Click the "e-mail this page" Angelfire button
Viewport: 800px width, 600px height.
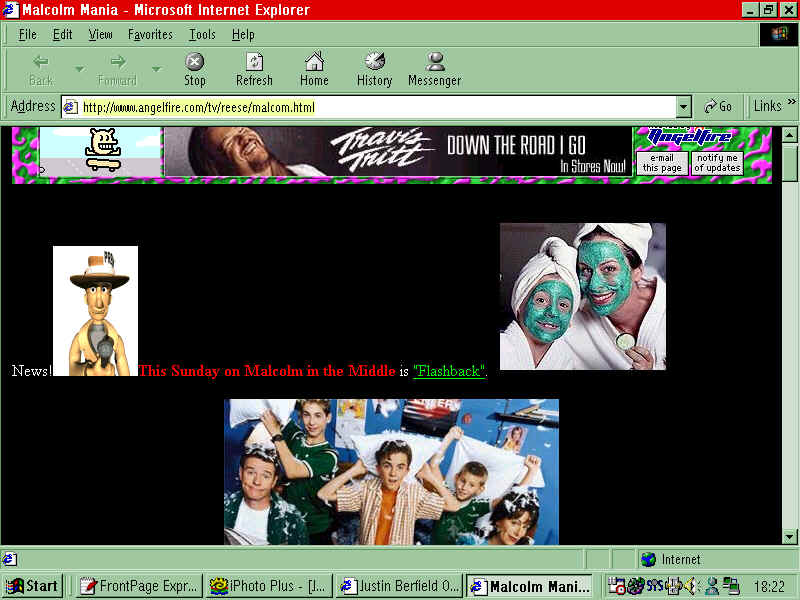tap(662, 163)
